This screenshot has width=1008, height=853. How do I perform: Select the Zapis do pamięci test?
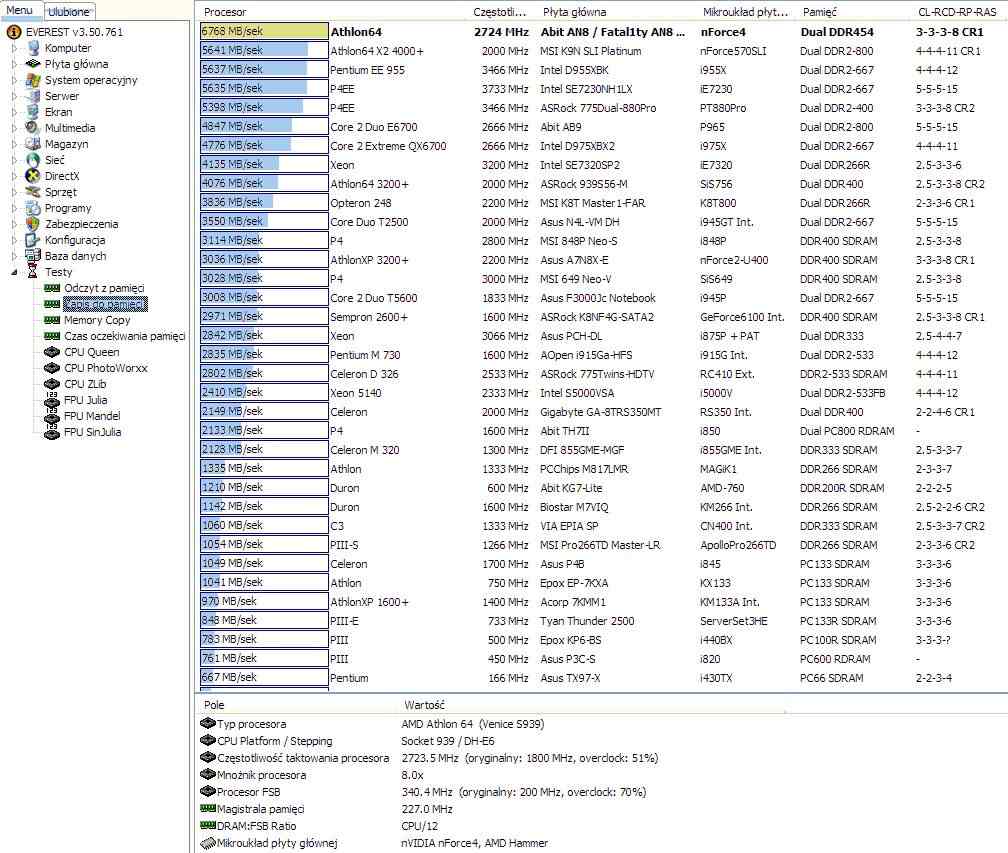pyautogui.click(x=105, y=304)
